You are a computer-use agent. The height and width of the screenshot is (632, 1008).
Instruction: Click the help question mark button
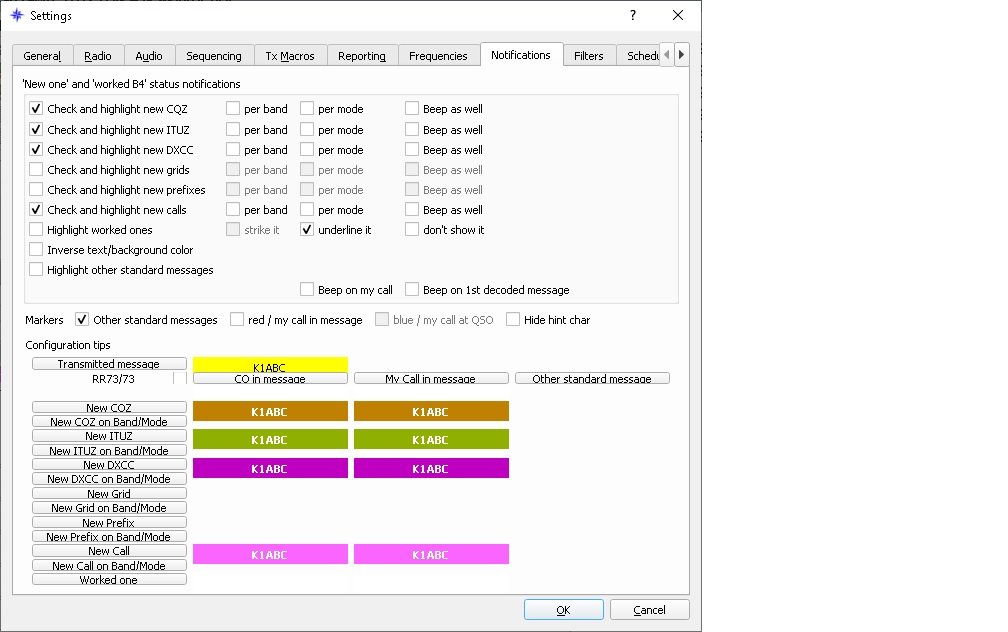(632, 16)
